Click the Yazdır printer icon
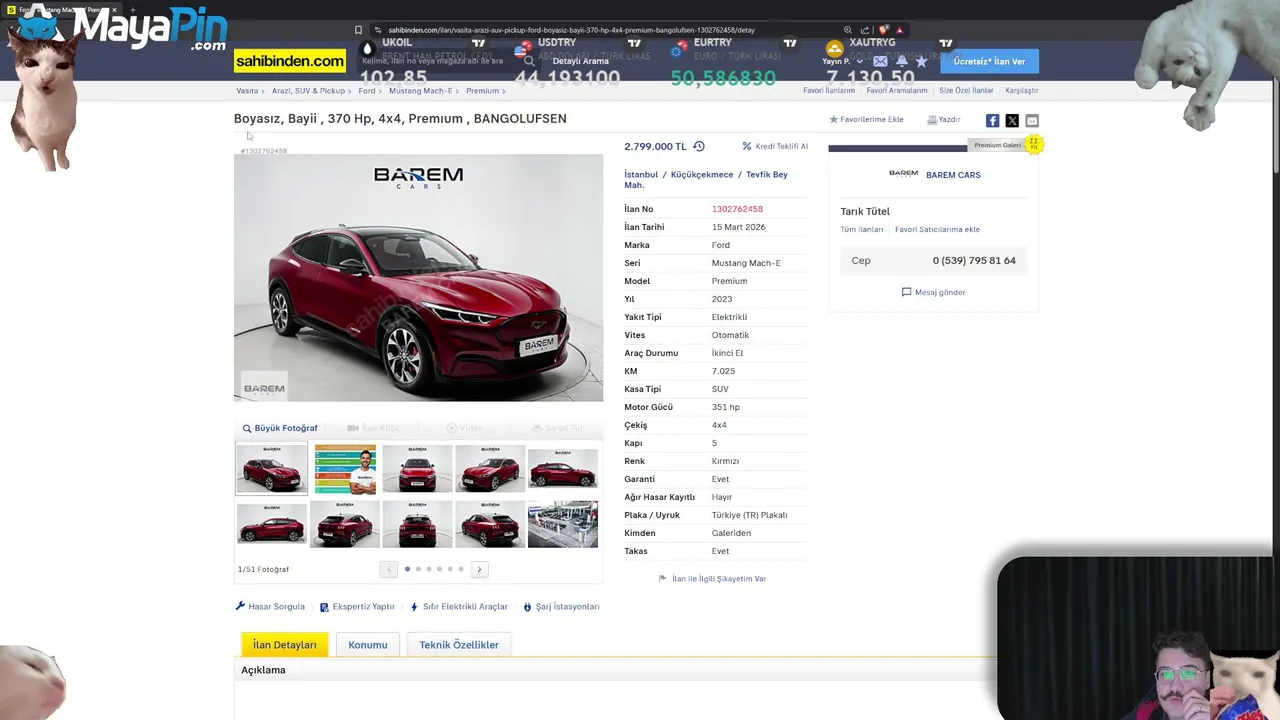The image size is (1280, 720). coord(932,120)
